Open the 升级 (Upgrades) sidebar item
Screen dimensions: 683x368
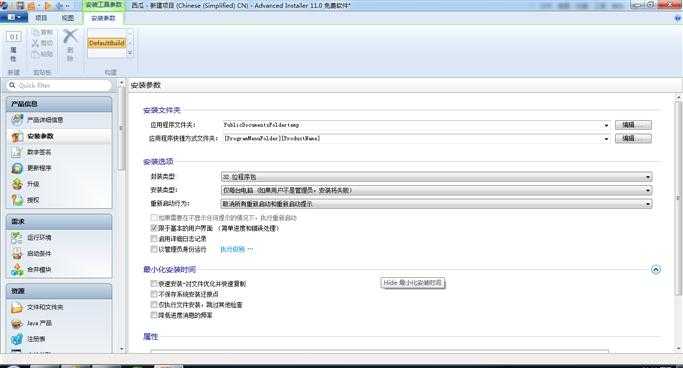[x=59, y=184]
